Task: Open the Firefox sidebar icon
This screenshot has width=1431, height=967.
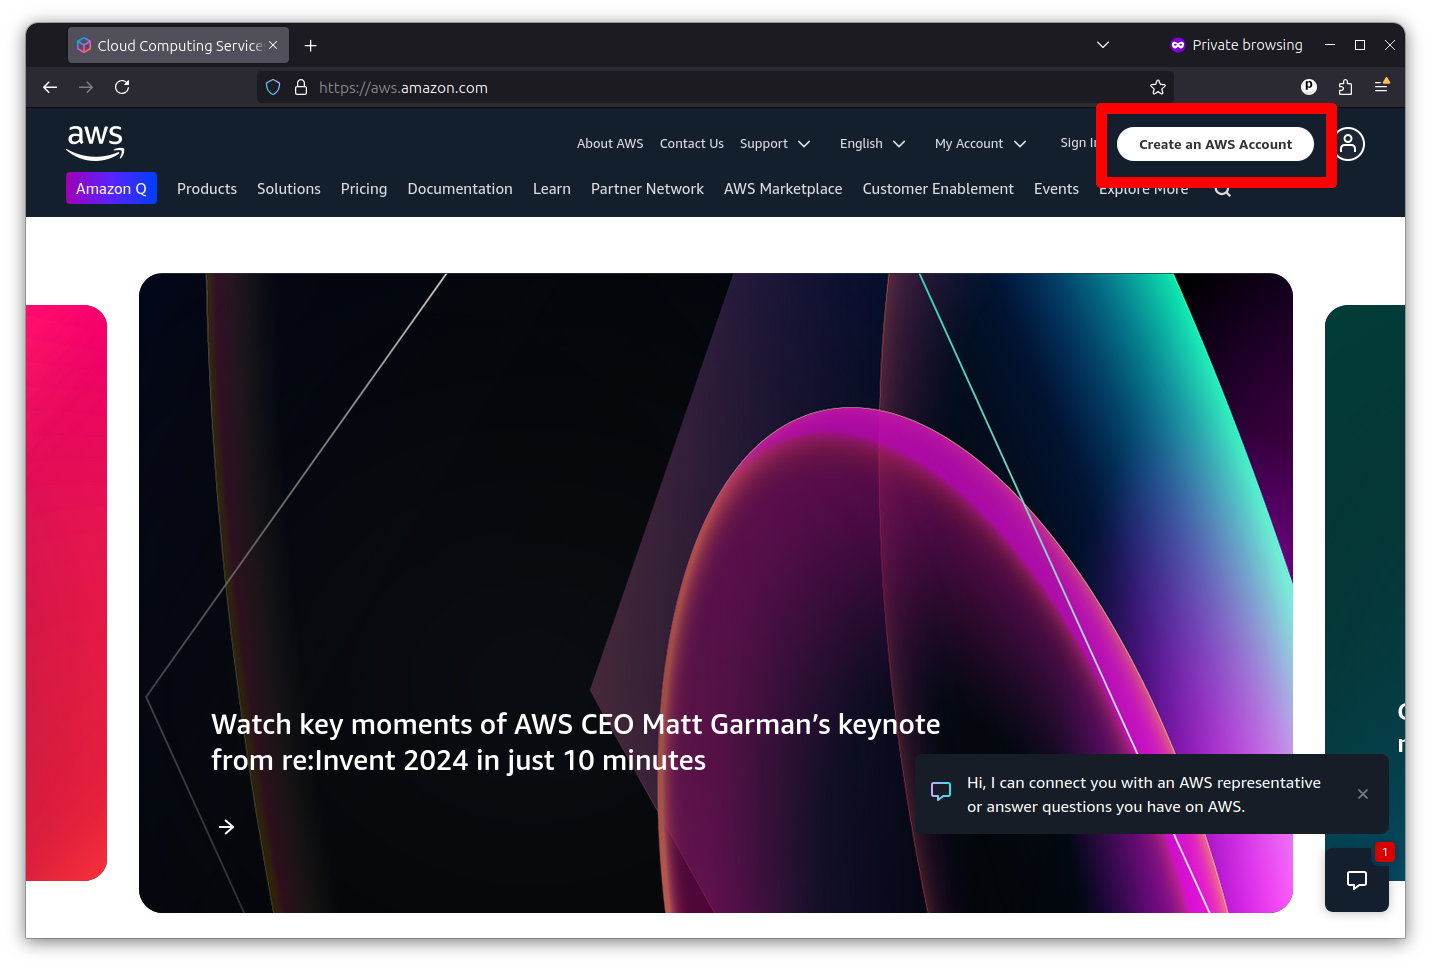Action: (x=1383, y=87)
